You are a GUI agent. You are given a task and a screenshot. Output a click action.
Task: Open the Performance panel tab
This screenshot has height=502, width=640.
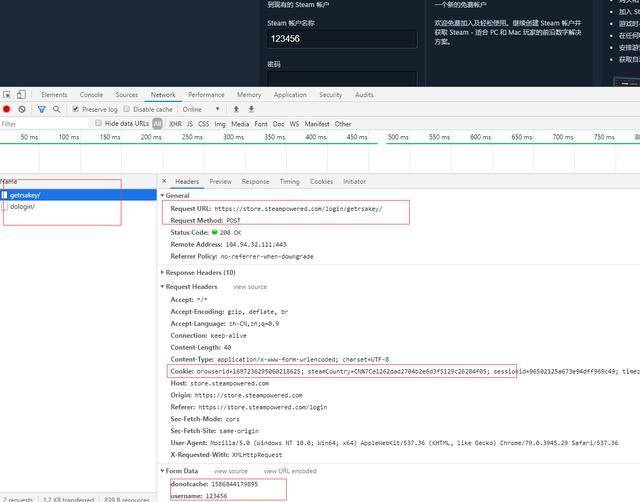click(206, 95)
